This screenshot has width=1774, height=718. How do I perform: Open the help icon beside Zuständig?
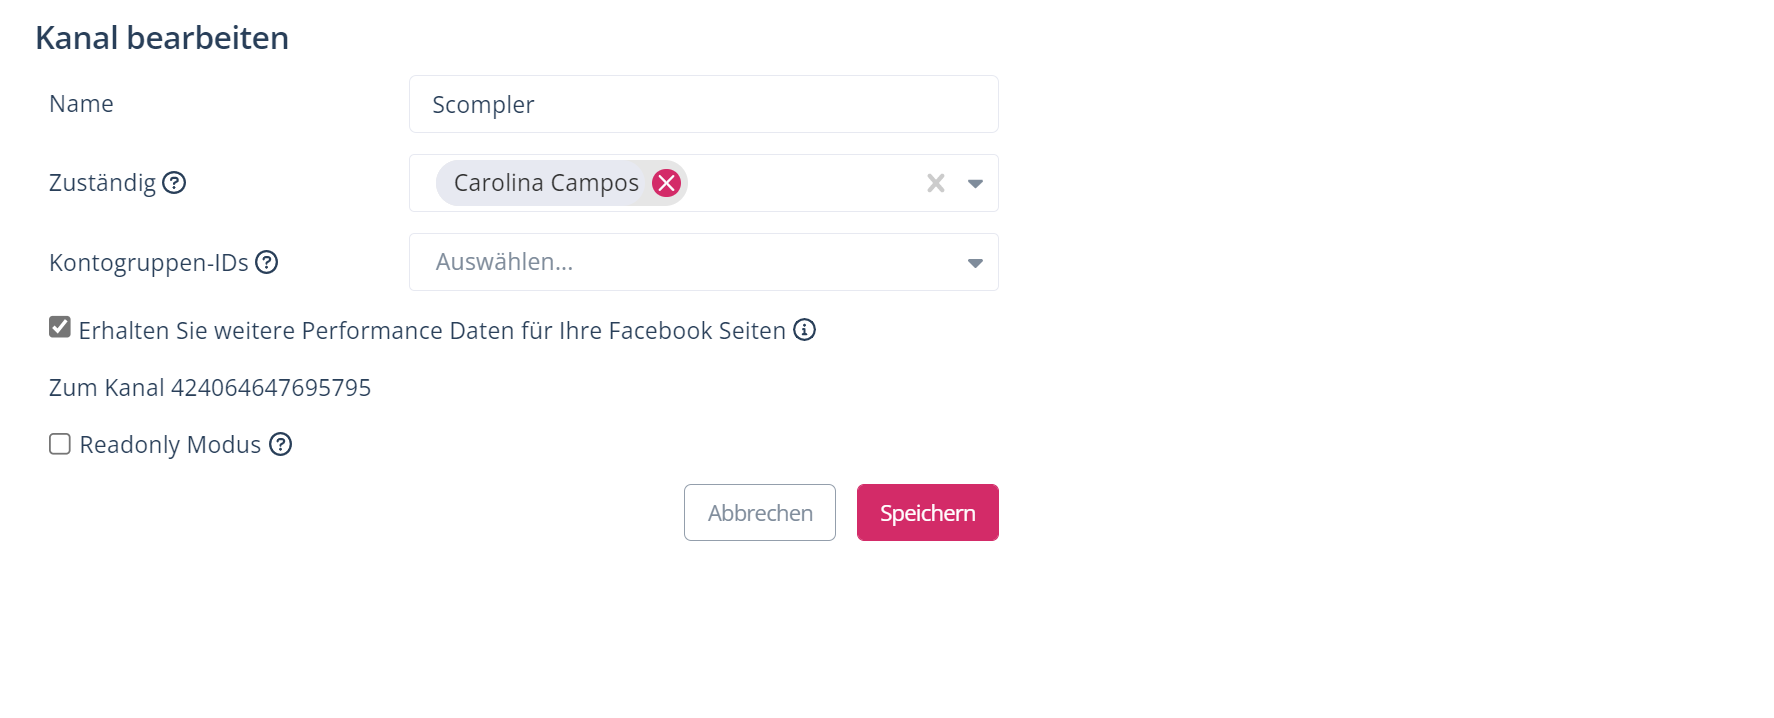tap(174, 183)
